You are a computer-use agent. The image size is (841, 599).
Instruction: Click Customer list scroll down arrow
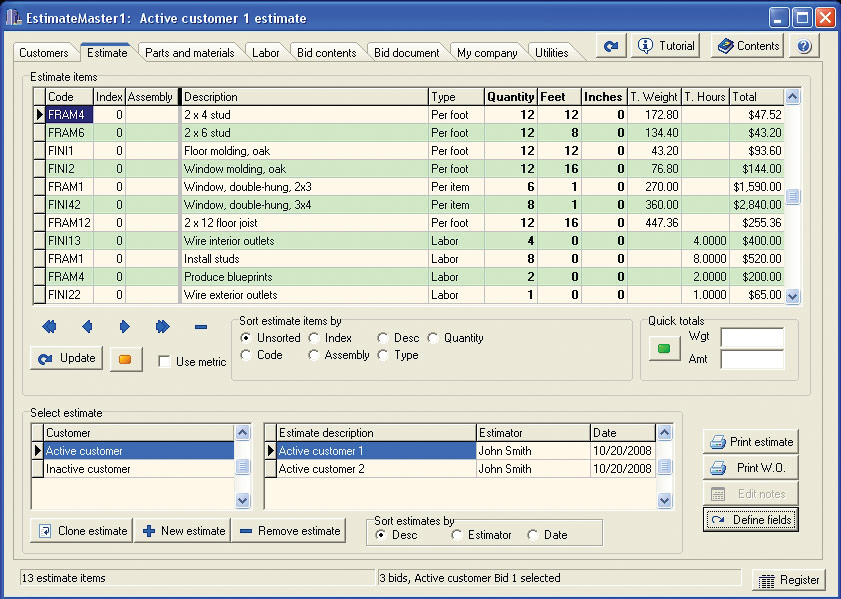pos(242,500)
